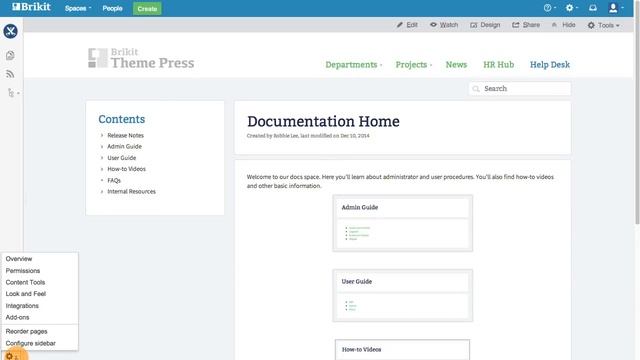
Task: Open the notifications inbox icon
Action: click(x=593, y=8)
